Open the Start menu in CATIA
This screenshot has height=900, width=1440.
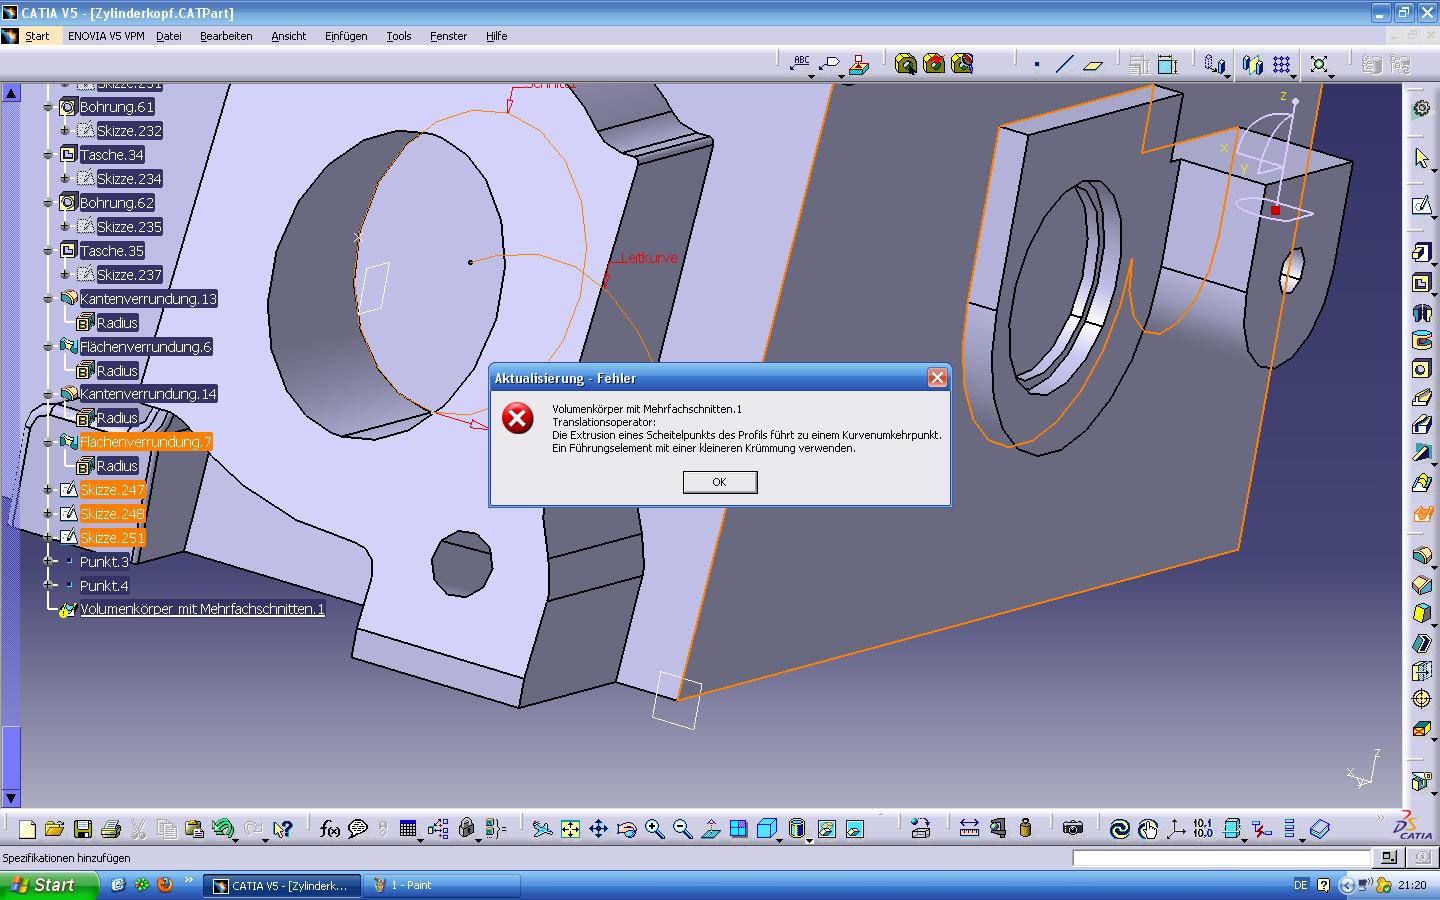tap(37, 36)
